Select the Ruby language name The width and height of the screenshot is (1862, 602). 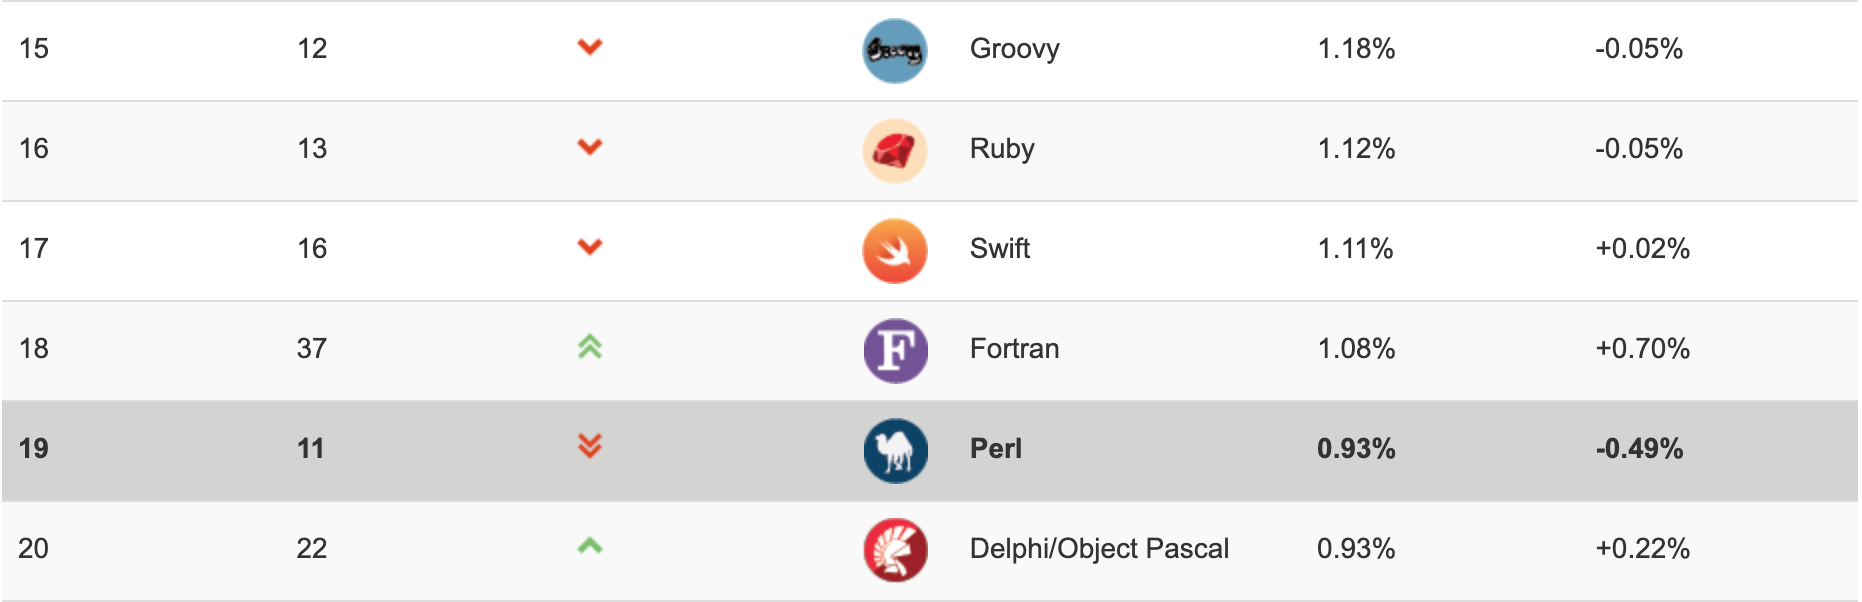pos(1002,149)
